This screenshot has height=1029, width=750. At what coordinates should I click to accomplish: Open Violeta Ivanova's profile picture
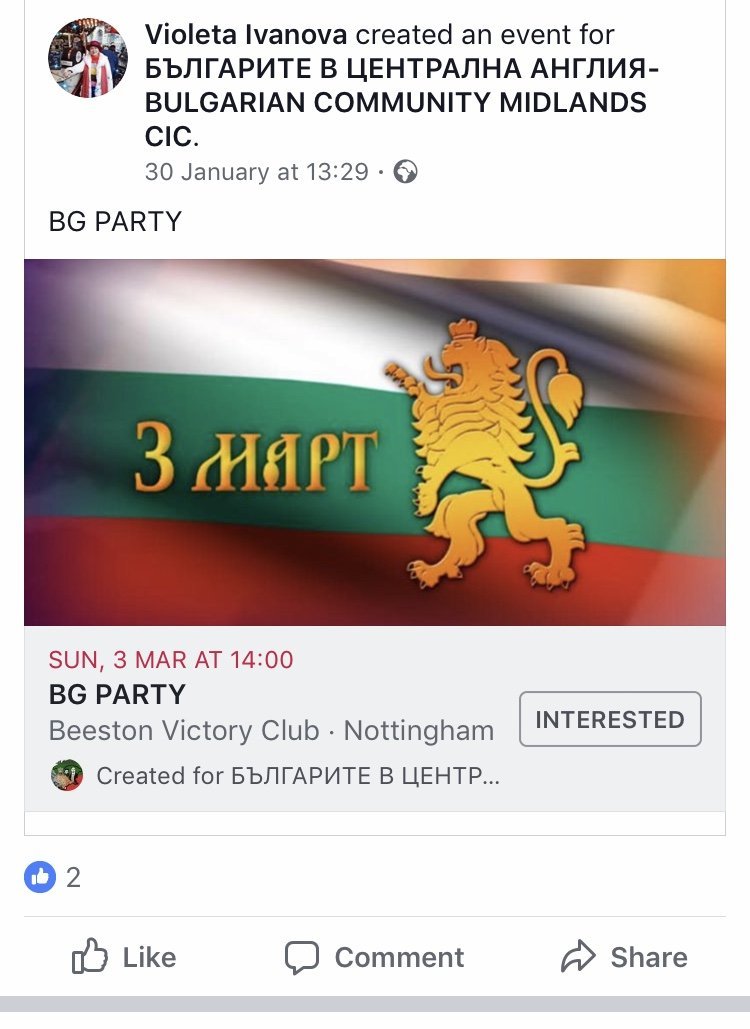[x=88, y=58]
